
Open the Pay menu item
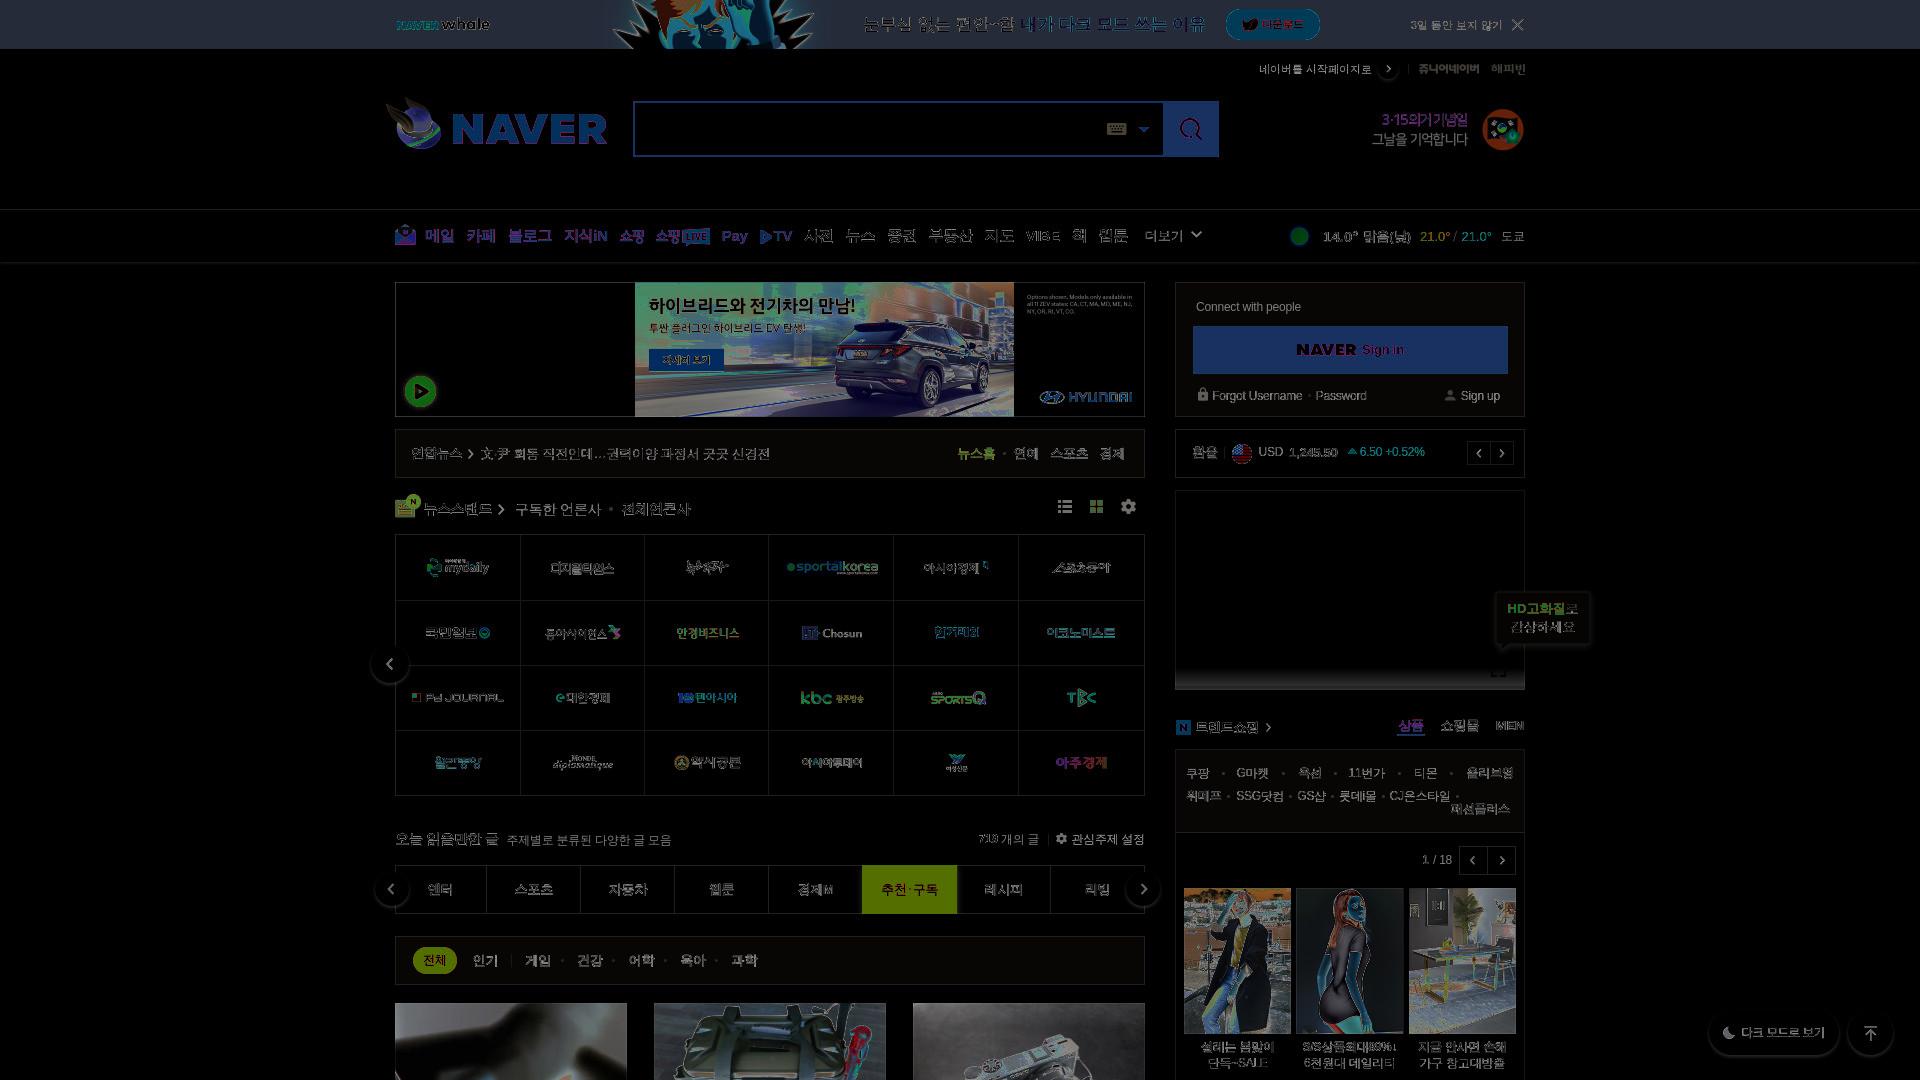735,236
